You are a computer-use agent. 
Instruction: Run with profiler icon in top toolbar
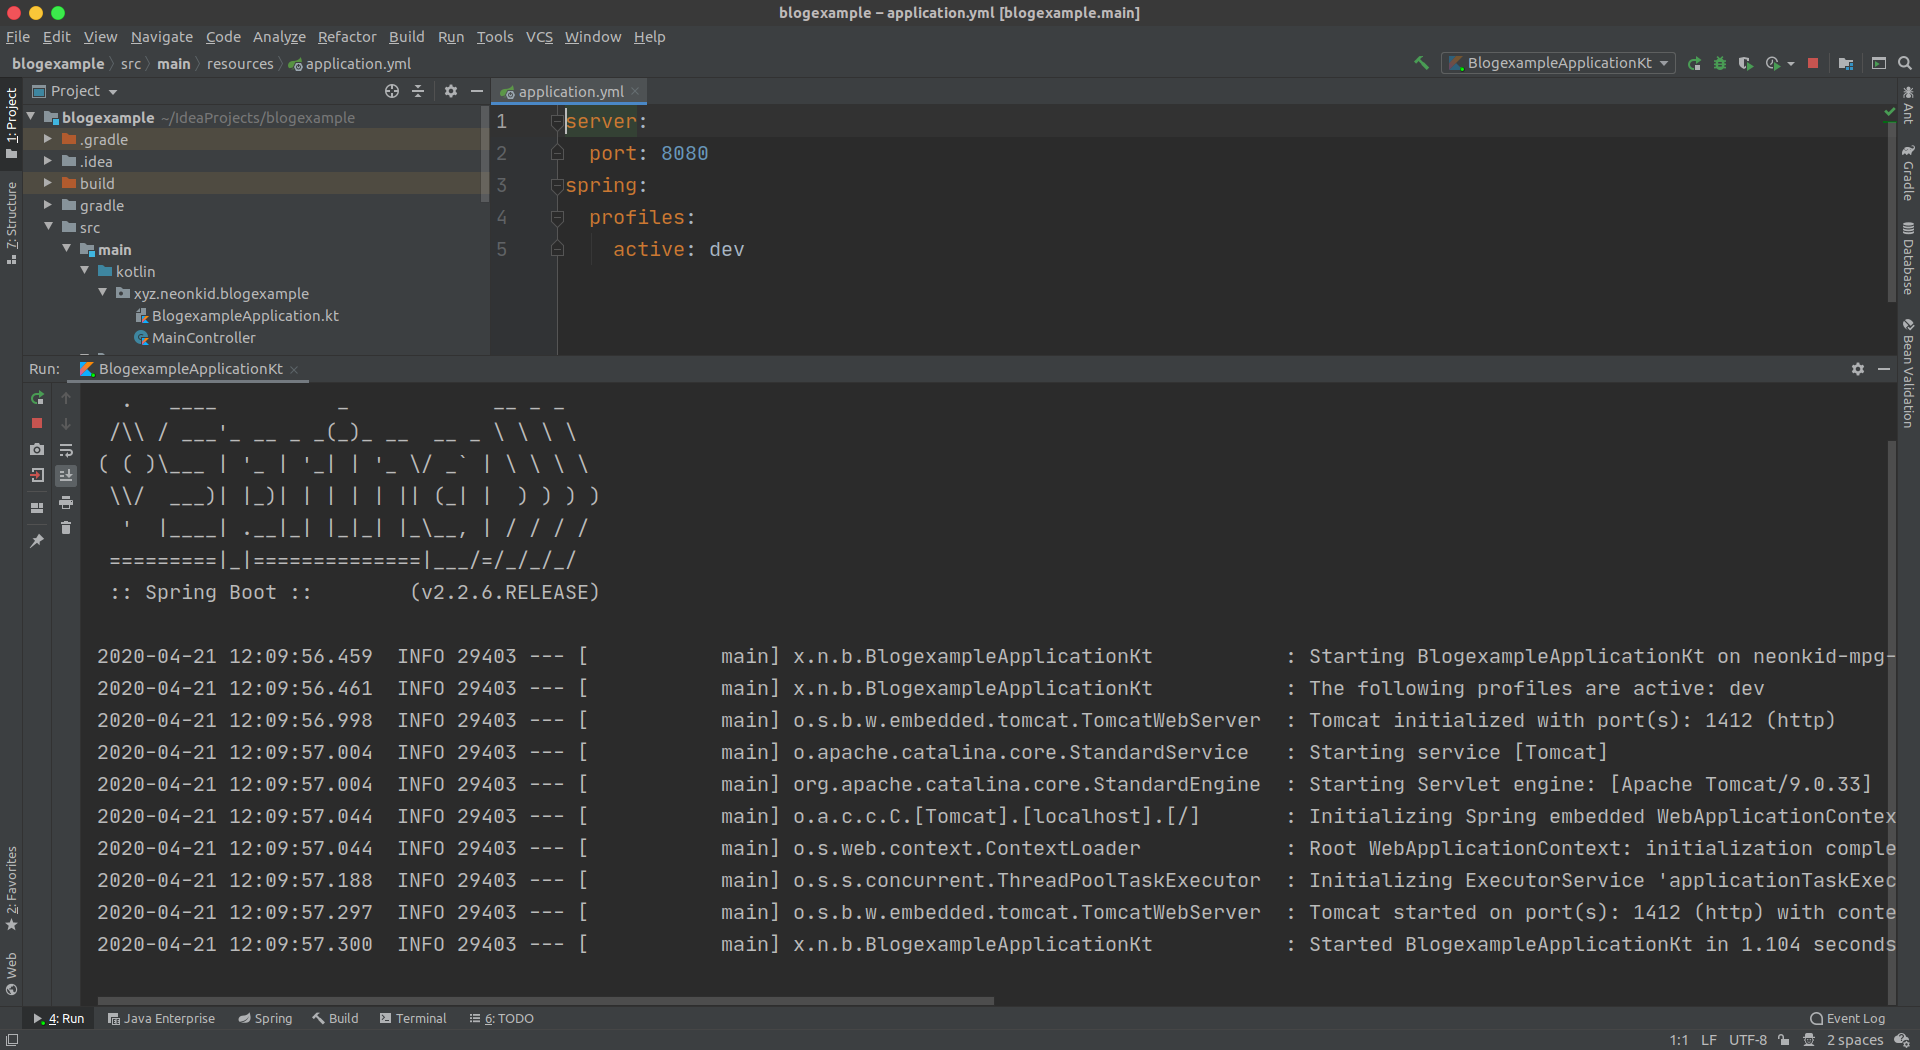coord(1772,63)
